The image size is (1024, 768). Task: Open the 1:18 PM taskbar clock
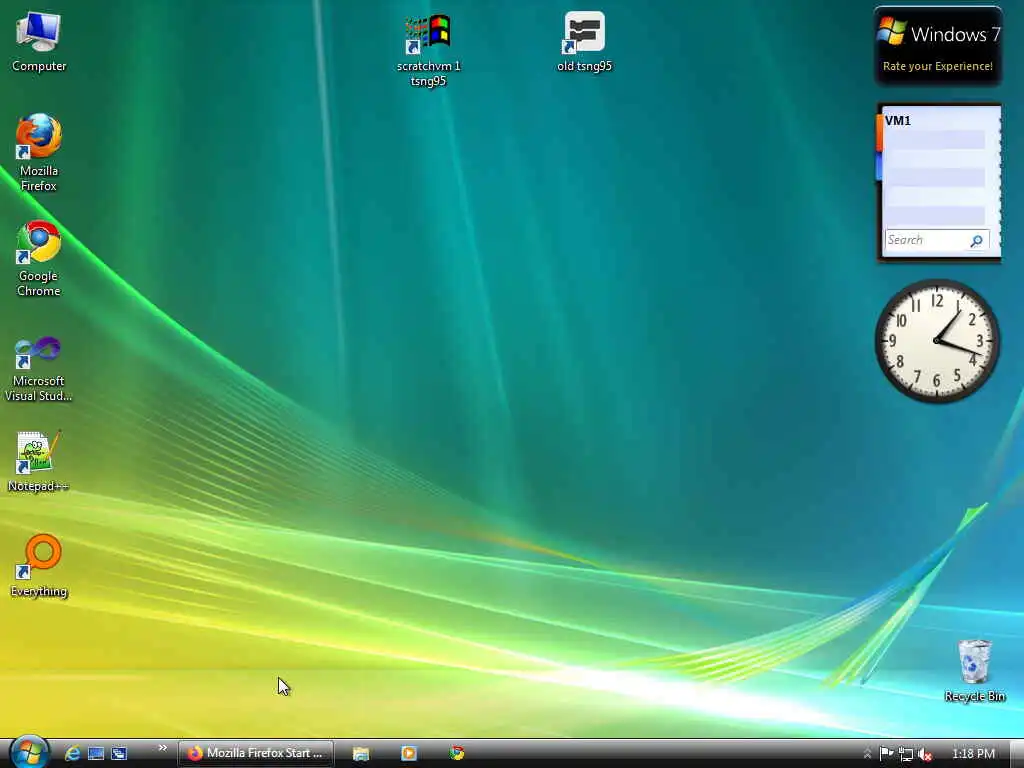[x=973, y=754]
